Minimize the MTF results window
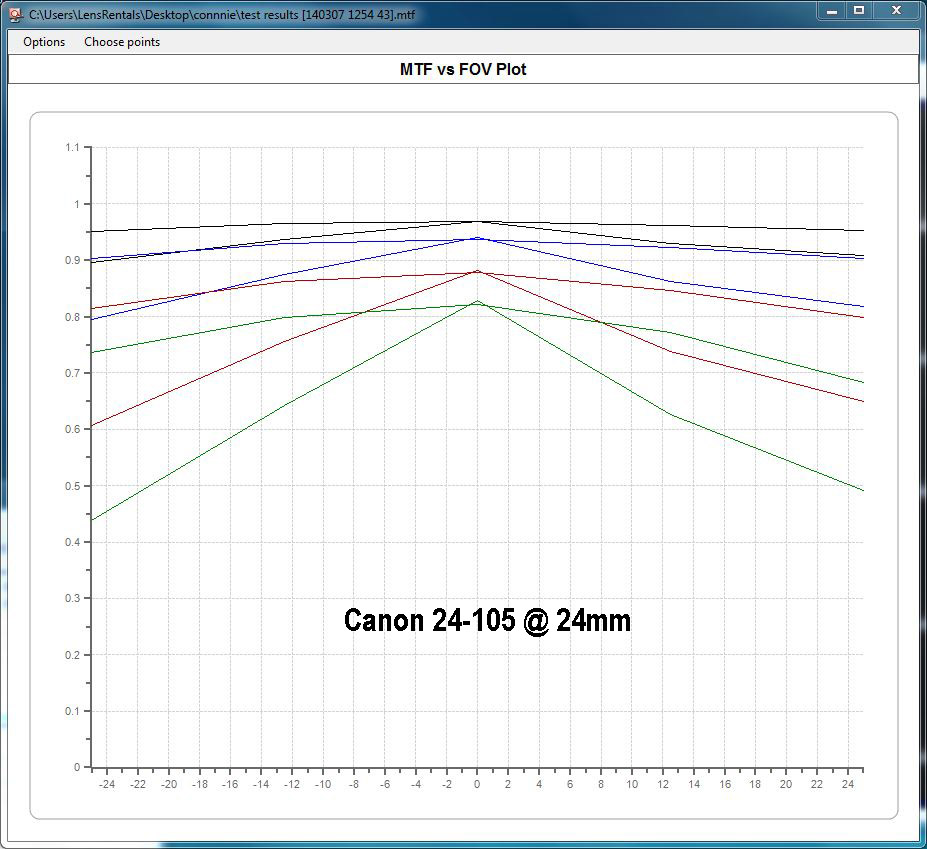Screen dimensions: 927x849 [x=832, y=11]
